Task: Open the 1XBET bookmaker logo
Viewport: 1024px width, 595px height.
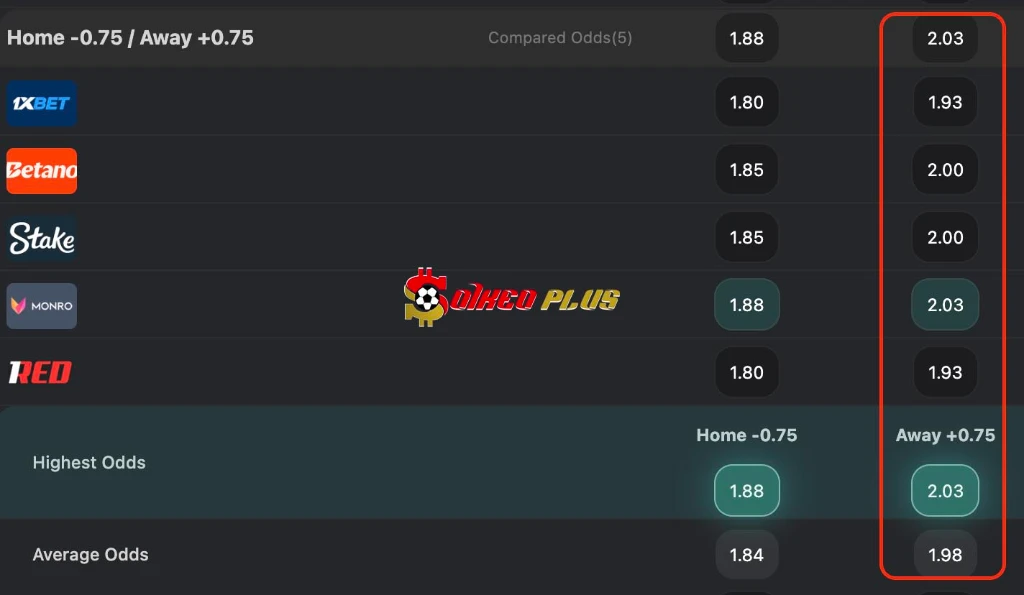Action: (42, 103)
